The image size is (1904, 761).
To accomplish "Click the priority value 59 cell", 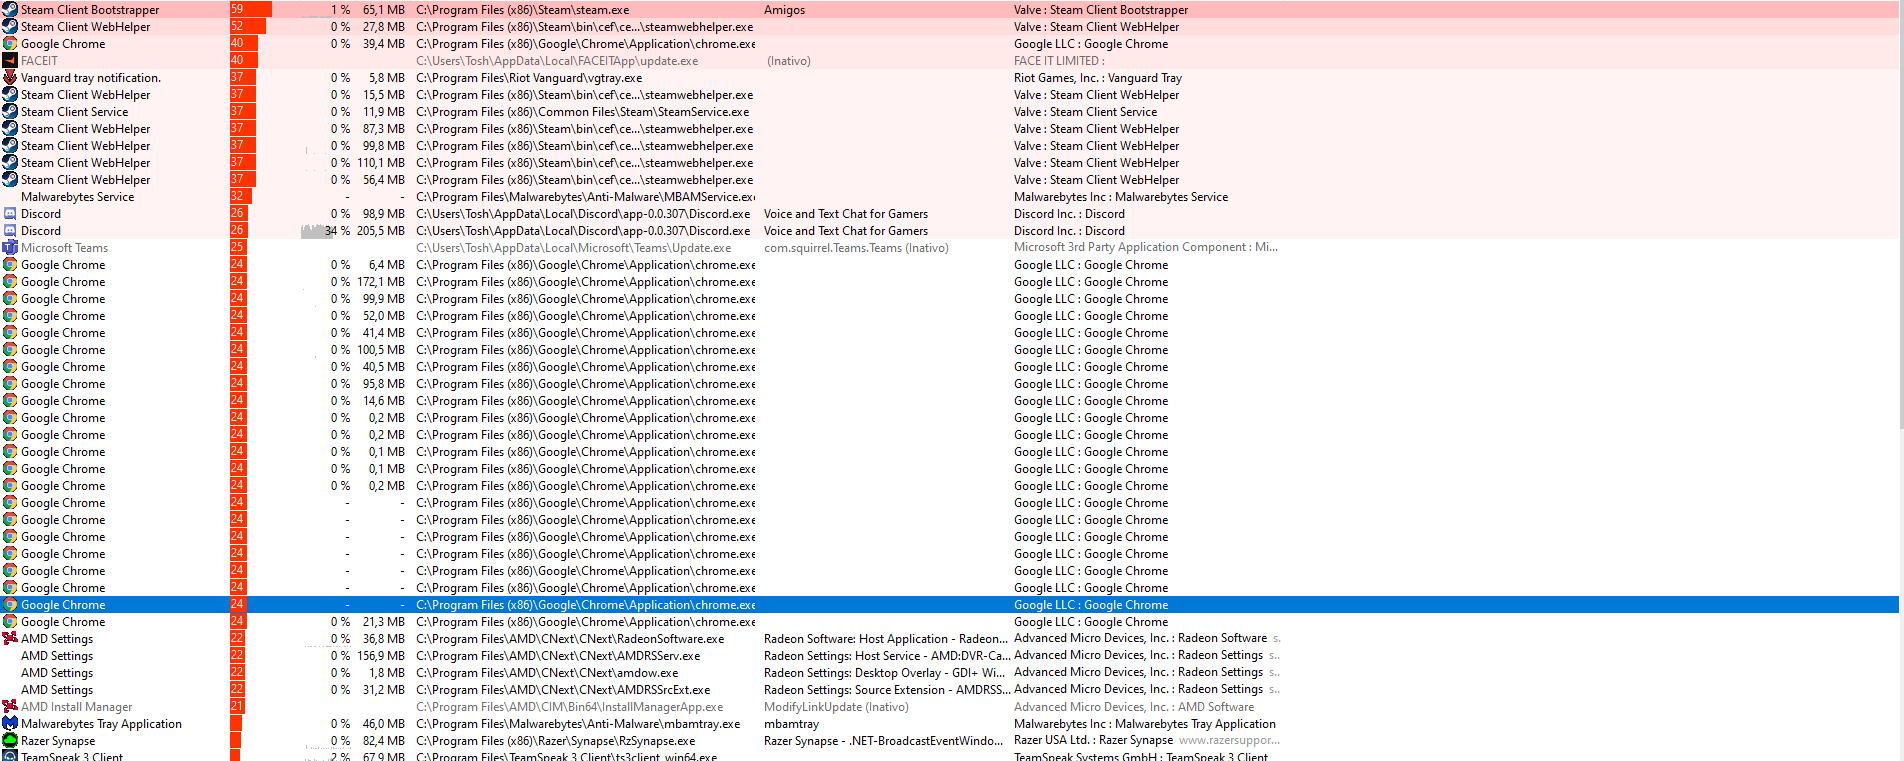I will tap(251, 10).
